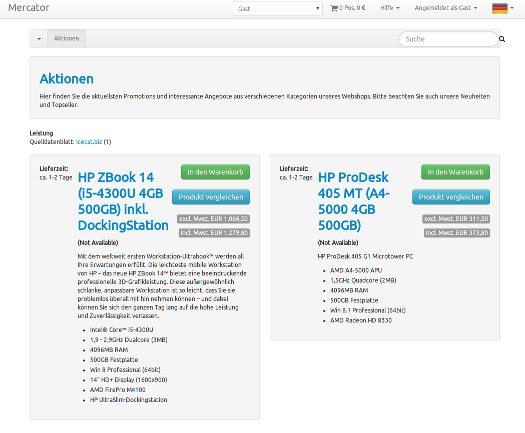Open the Angemeldet als Gast menu
The image size is (525, 433).
446,8
